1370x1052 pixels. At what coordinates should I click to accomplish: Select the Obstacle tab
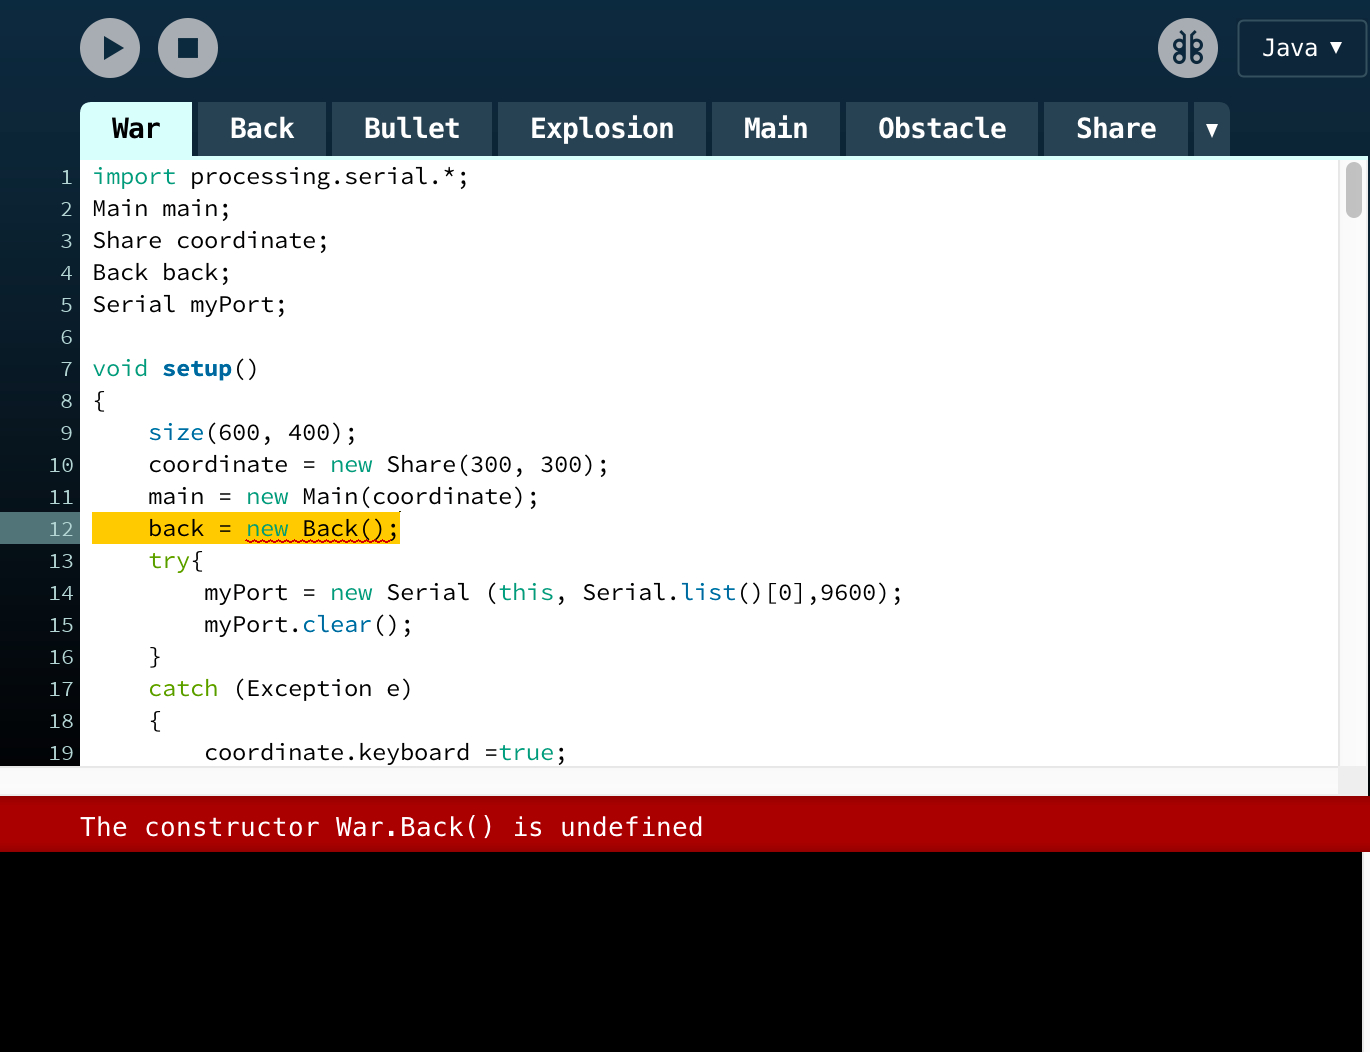(942, 129)
